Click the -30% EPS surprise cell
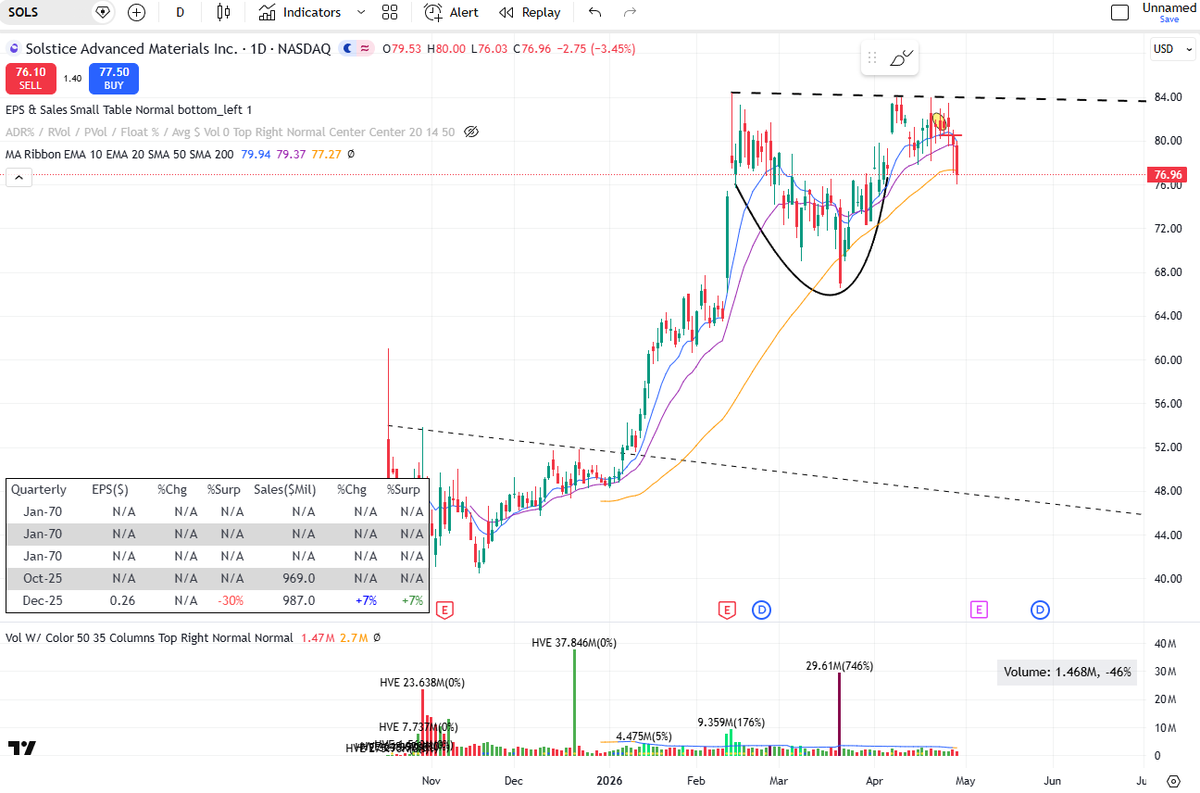This screenshot has height=793, width=1200. click(x=231, y=601)
